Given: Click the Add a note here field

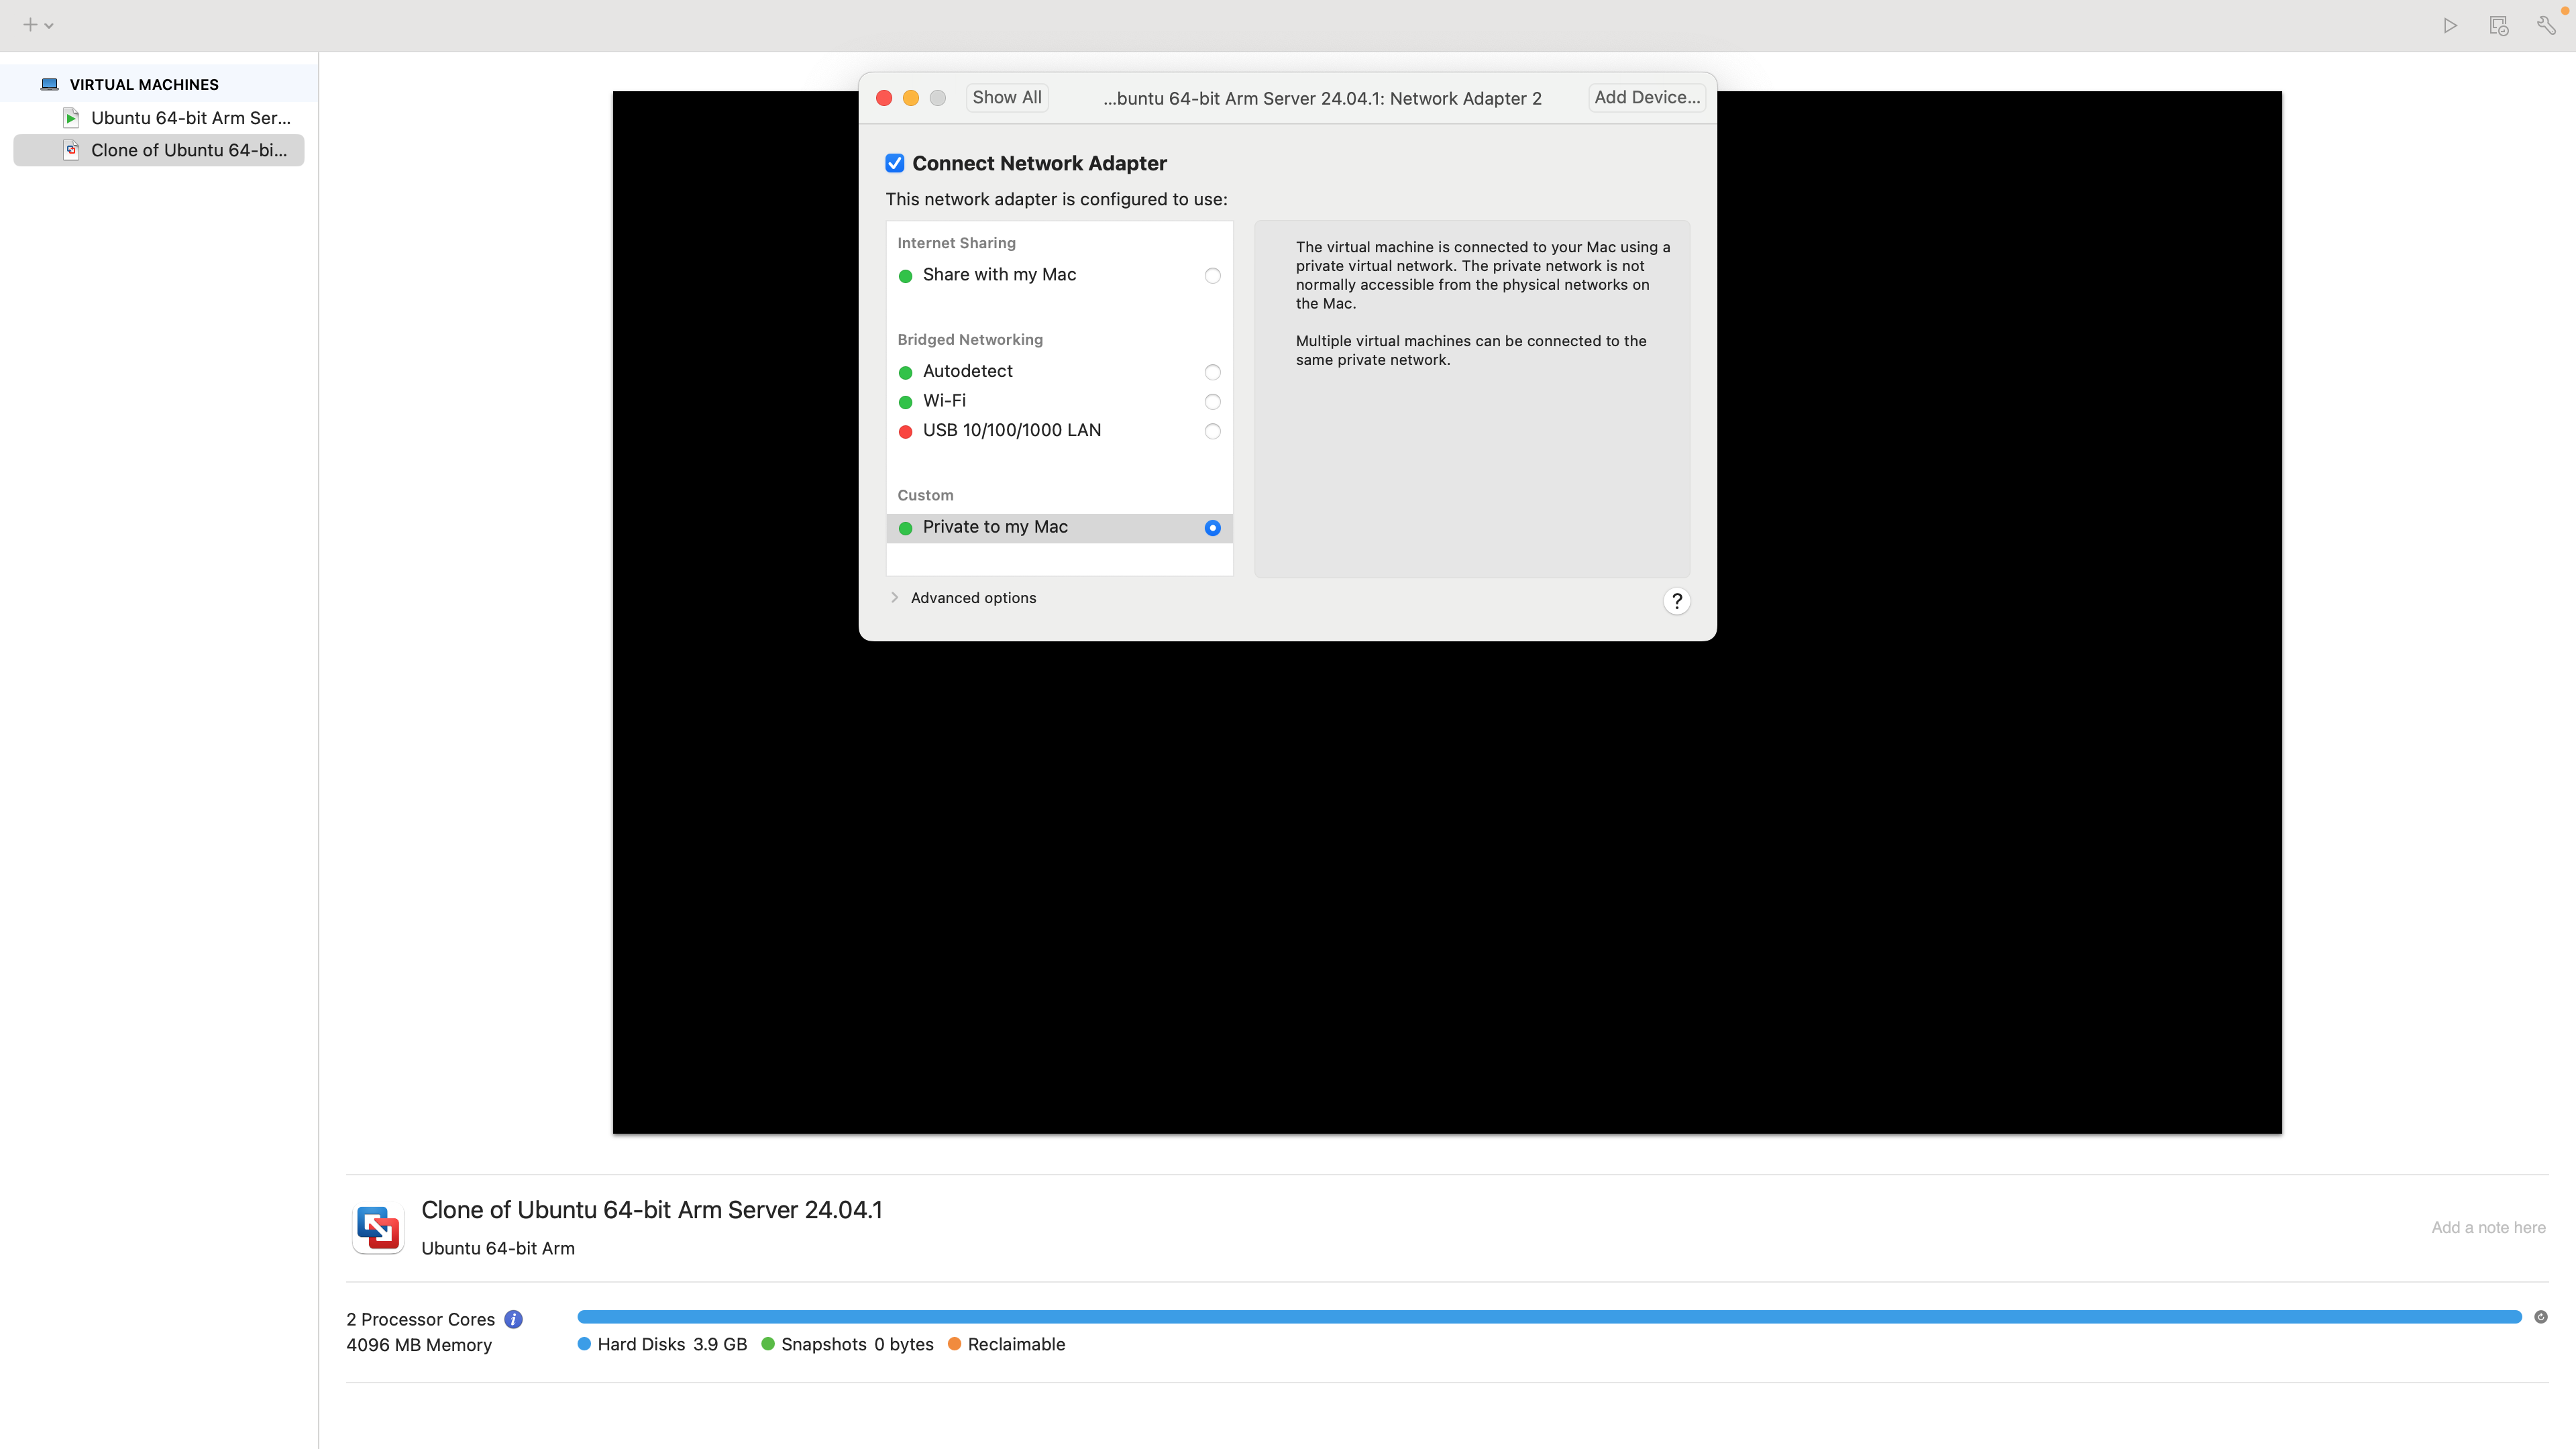Looking at the screenshot, I should coord(2488,1227).
